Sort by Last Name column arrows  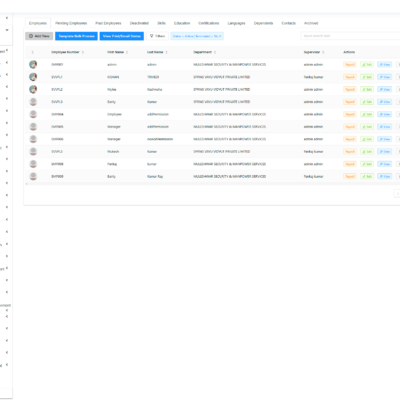coord(166,52)
